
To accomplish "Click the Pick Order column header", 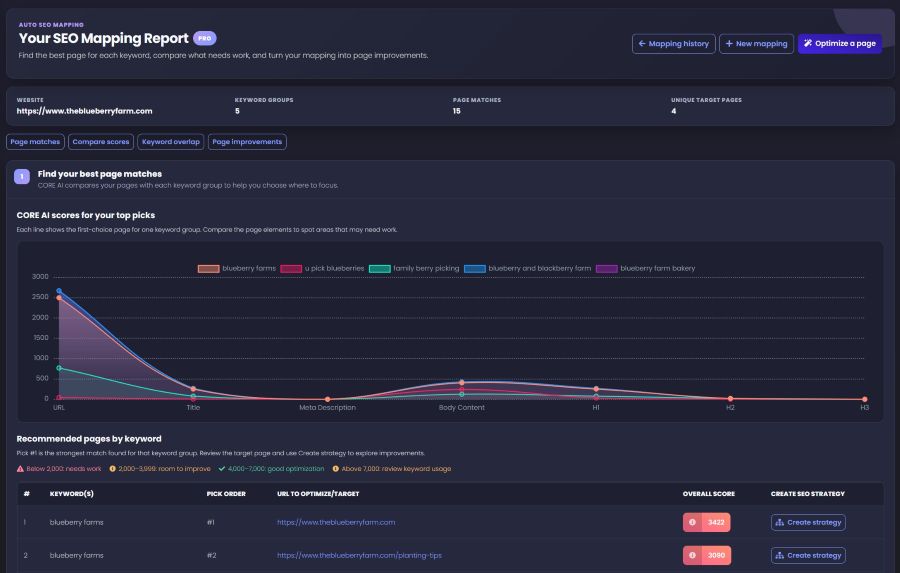I will [x=226, y=494].
